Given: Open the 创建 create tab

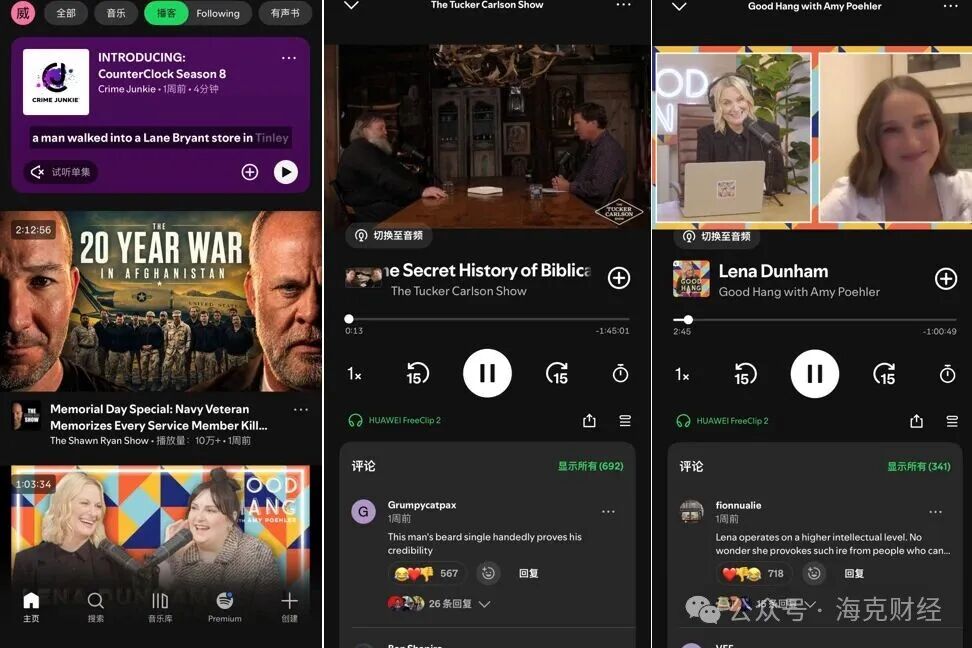Looking at the screenshot, I should pyautogui.click(x=289, y=607).
